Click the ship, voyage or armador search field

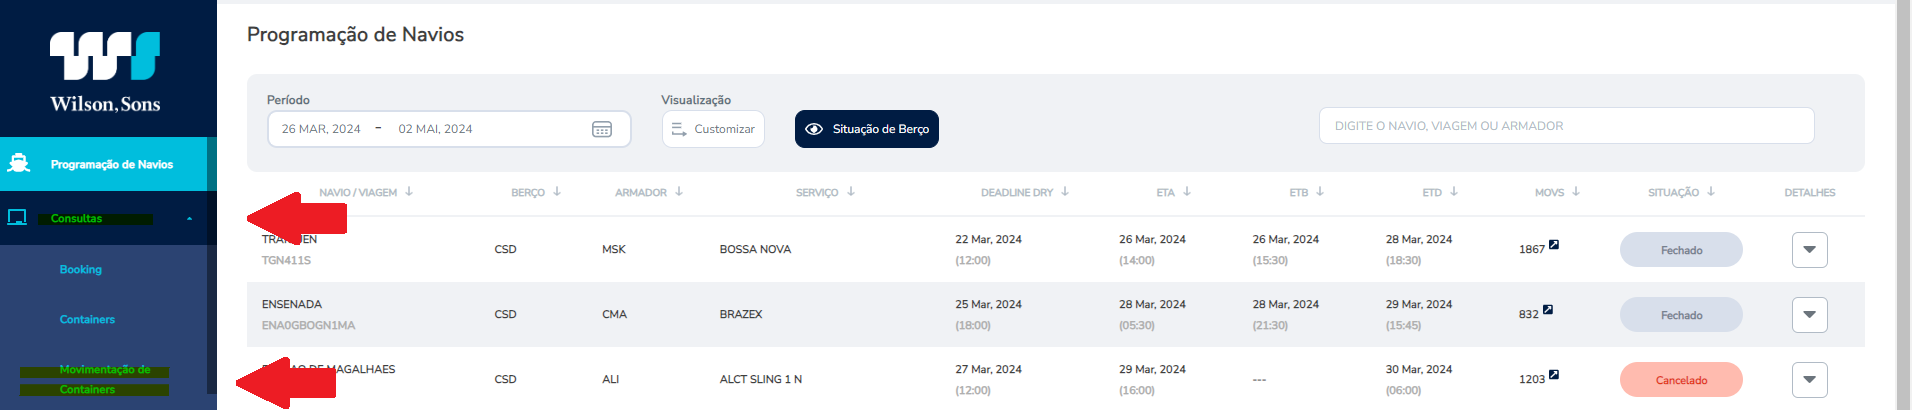[1566, 126]
